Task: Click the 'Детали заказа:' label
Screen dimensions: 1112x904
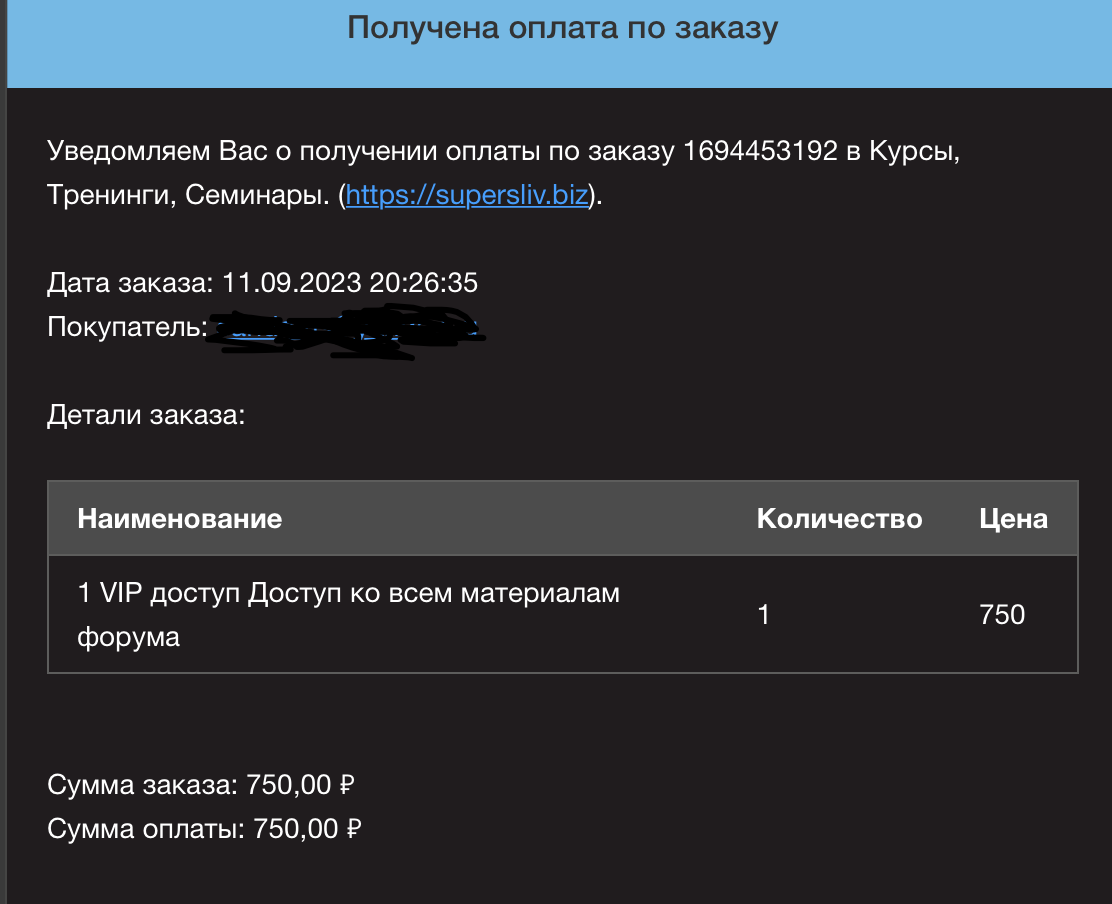Action: (146, 415)
